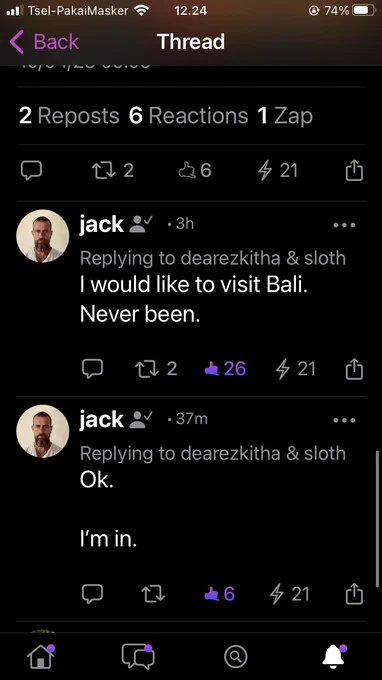
Task: Open jack's avatar on the 3h reply
Action: pos(42,236)
